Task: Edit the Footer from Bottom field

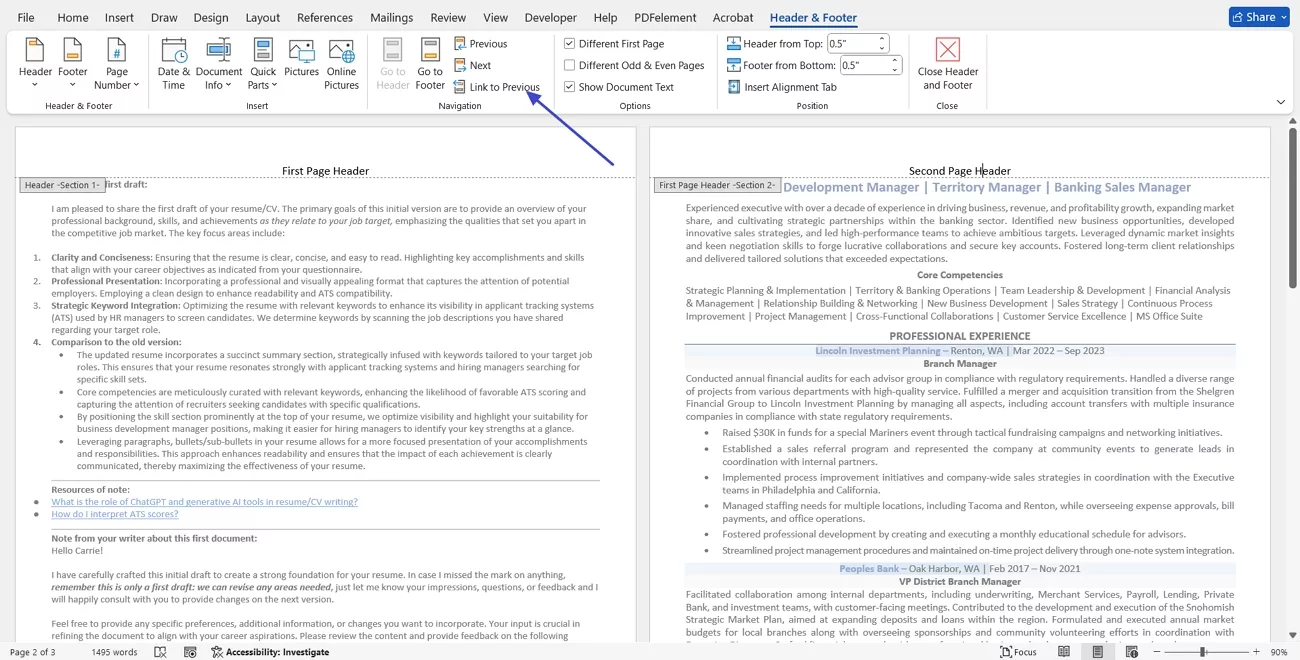Action: [865, 65]
